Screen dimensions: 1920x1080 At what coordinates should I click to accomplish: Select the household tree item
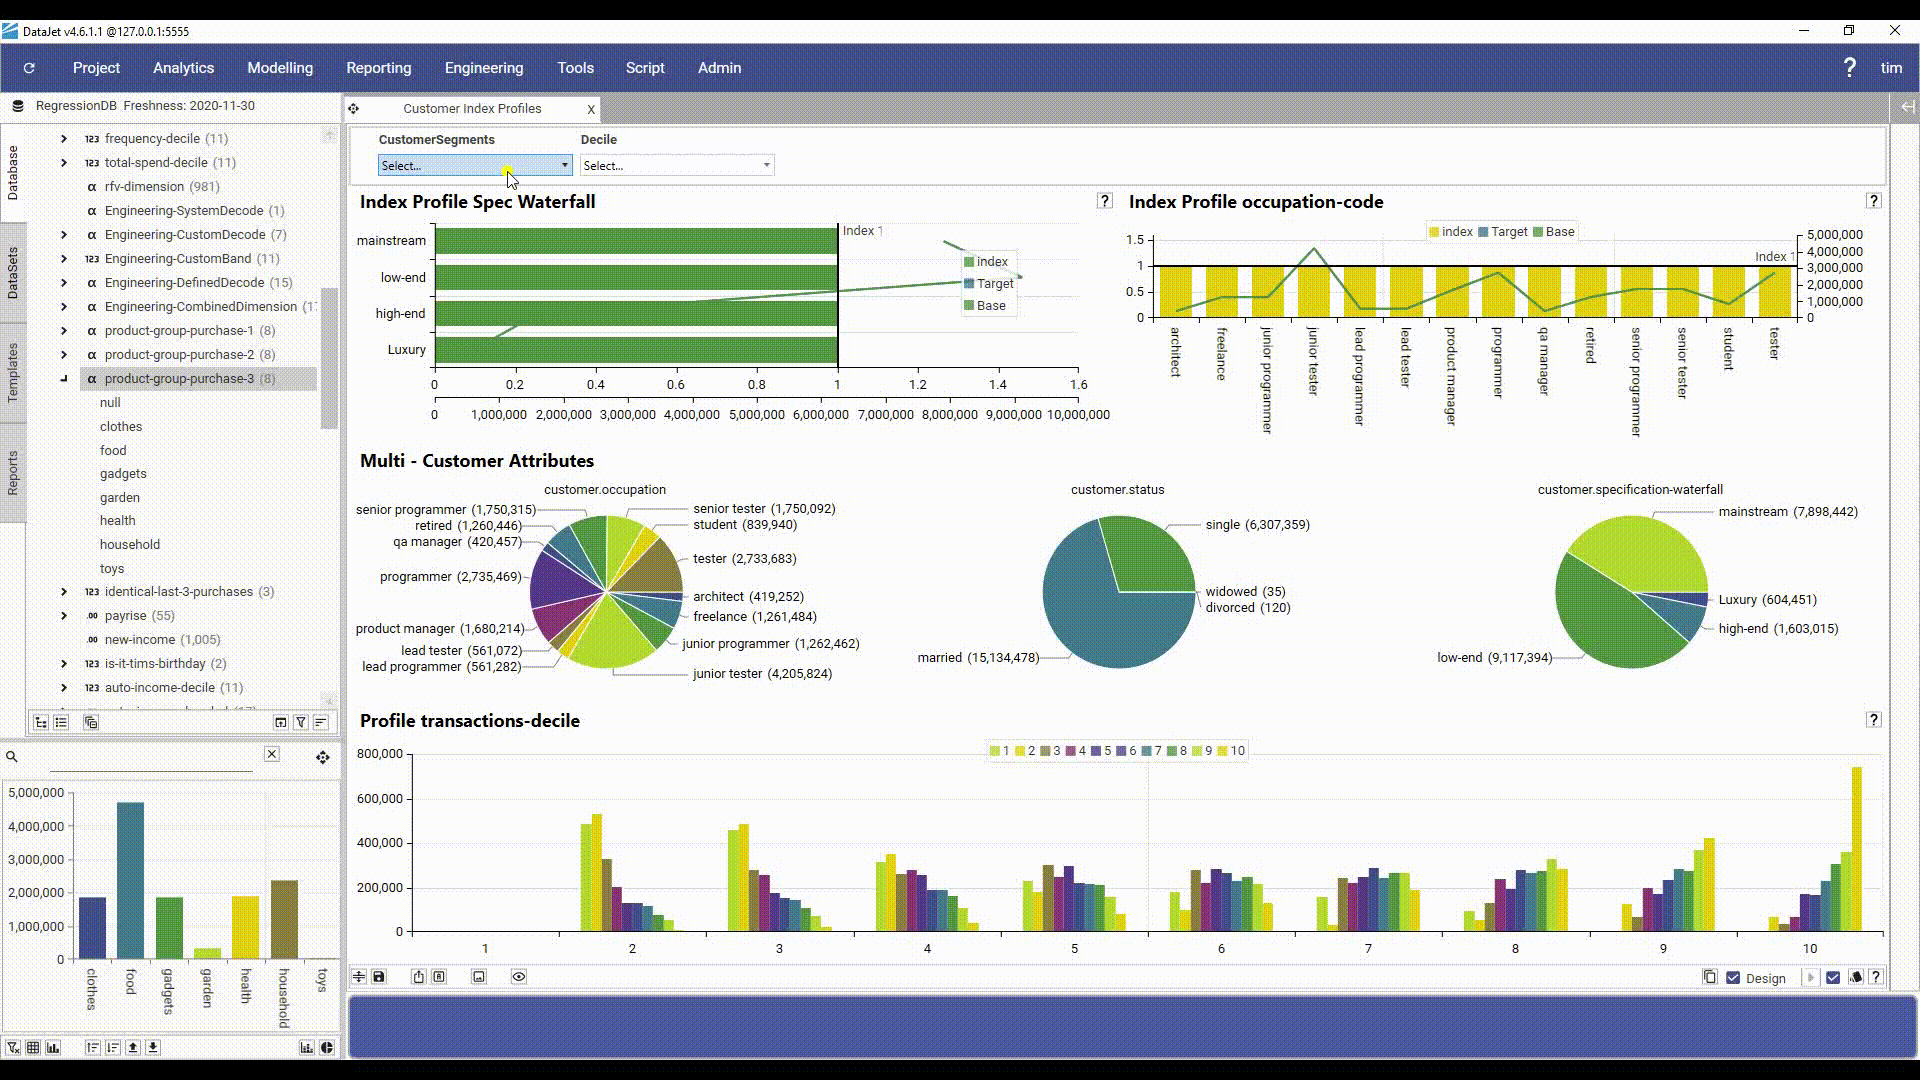130,545
